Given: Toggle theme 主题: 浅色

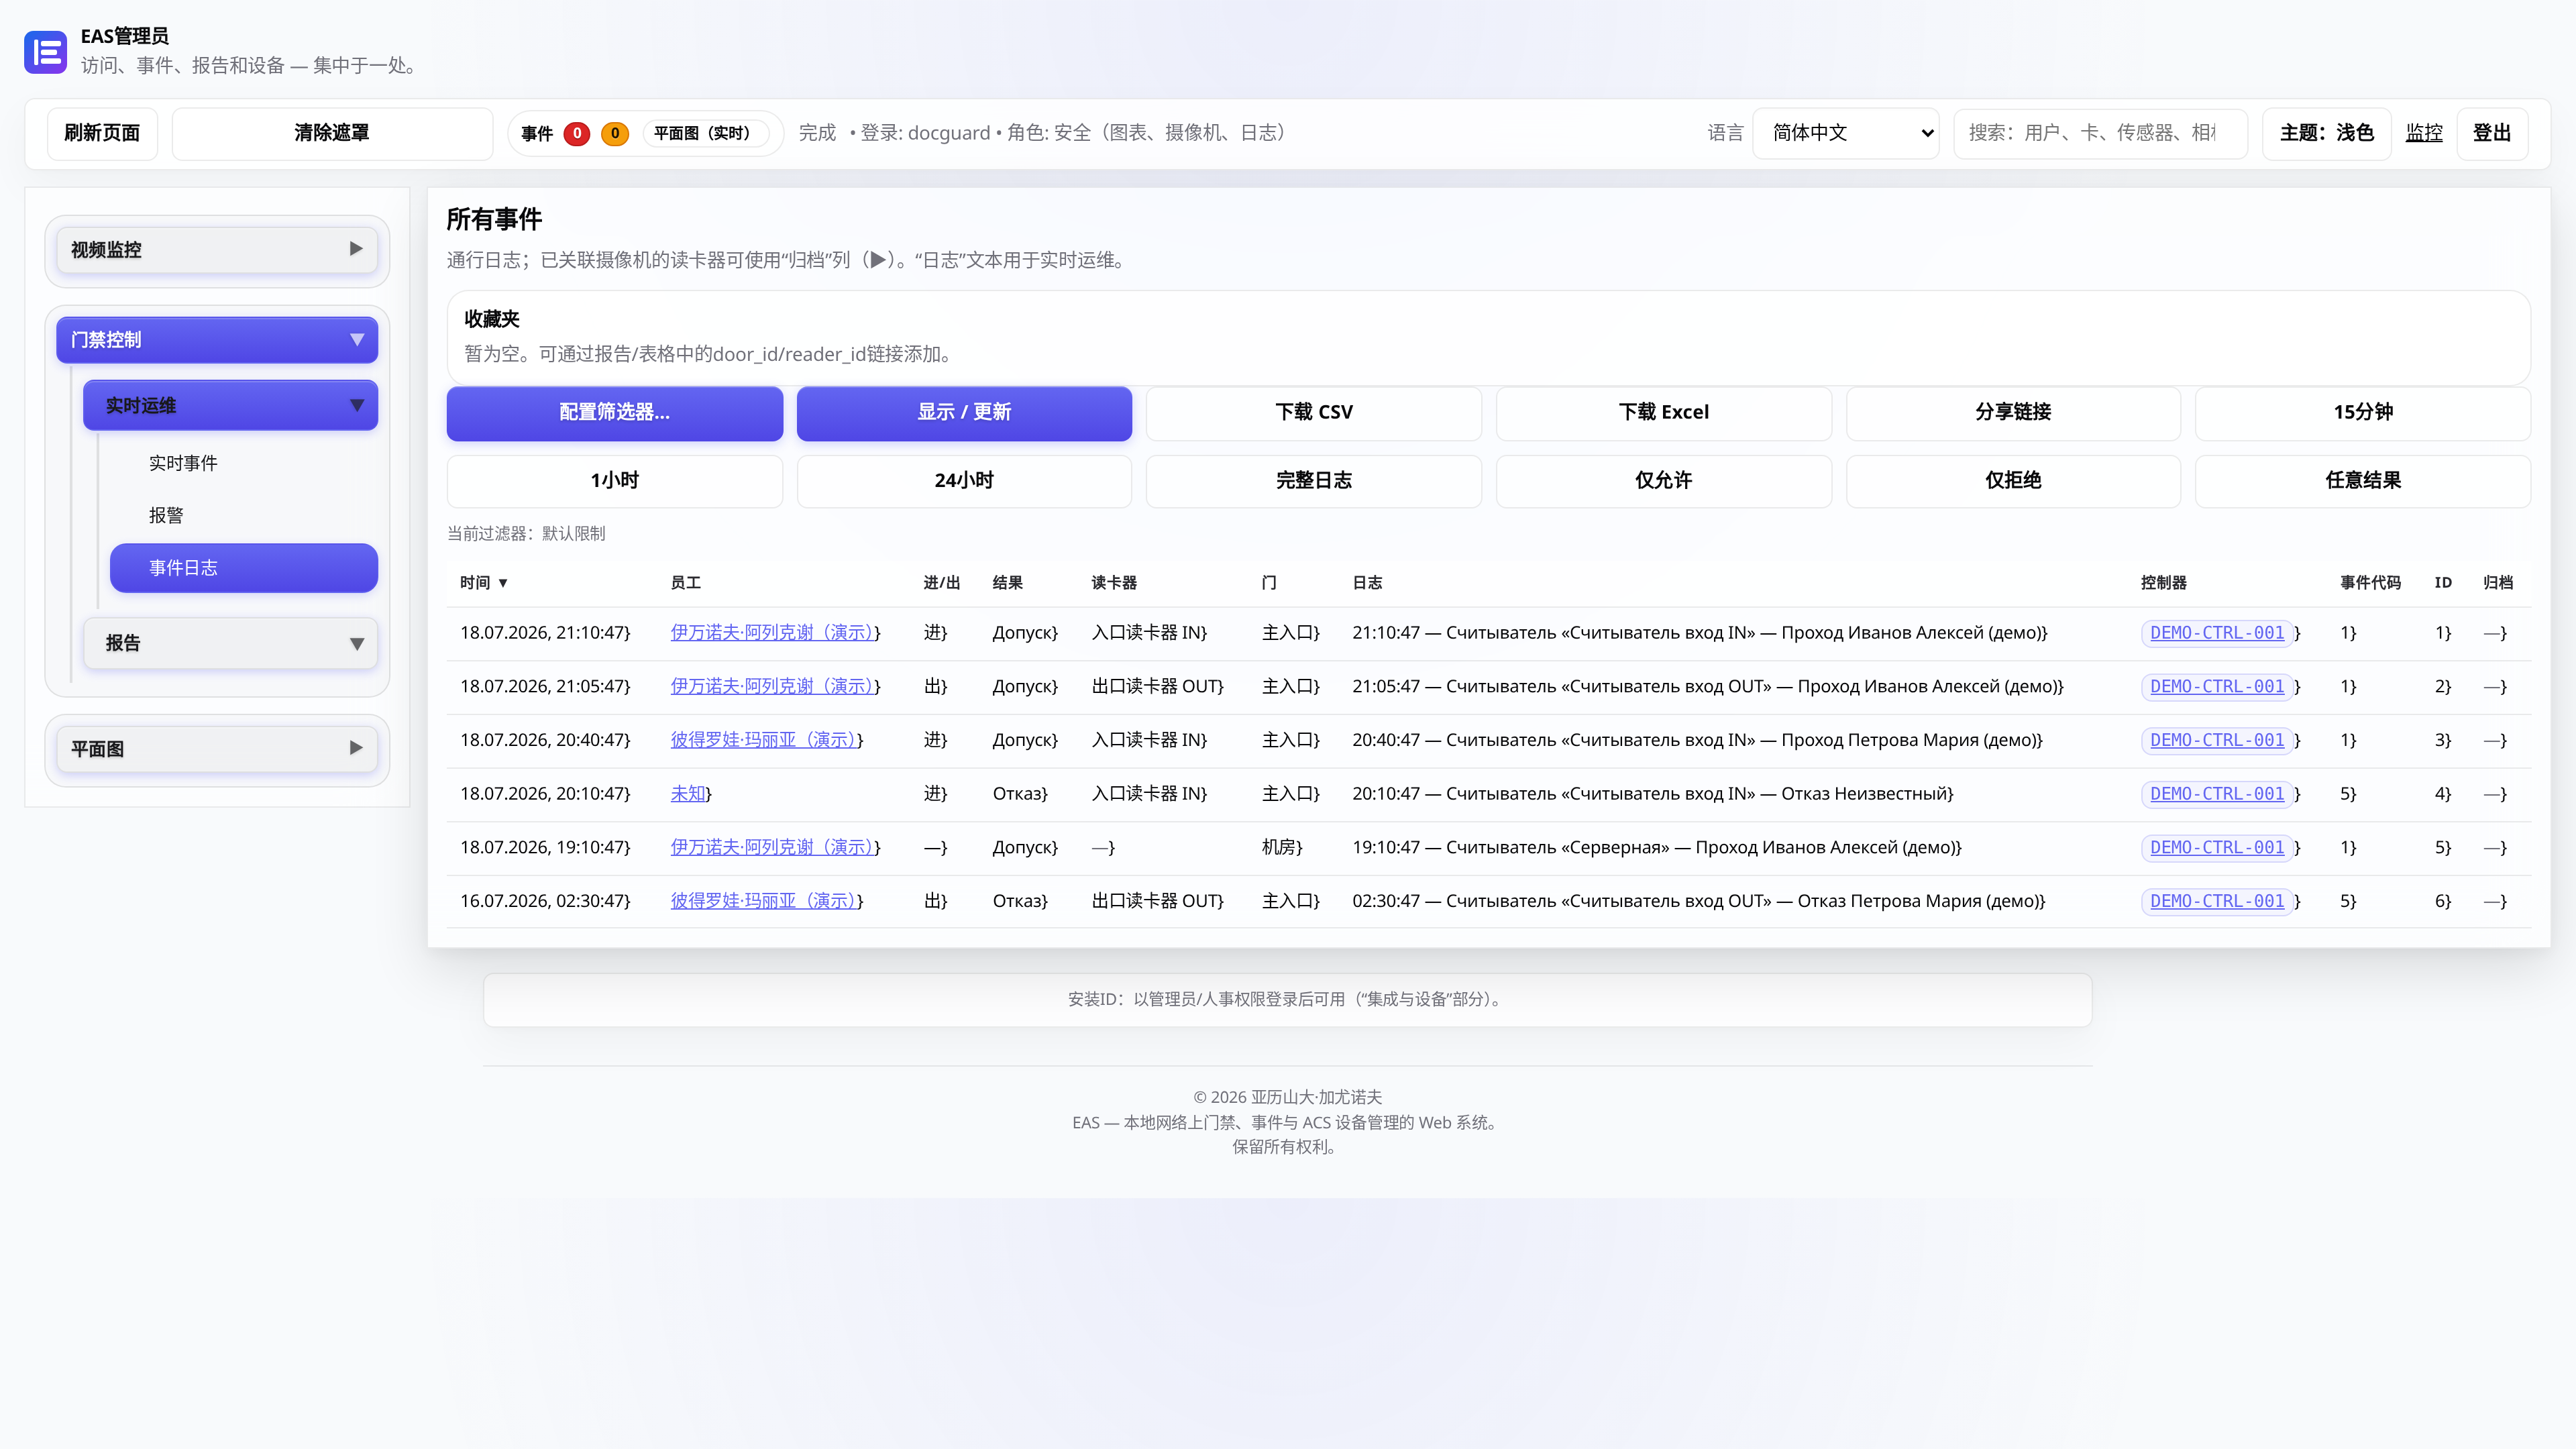Looking at the screenshot, I should pos(2327,133).
